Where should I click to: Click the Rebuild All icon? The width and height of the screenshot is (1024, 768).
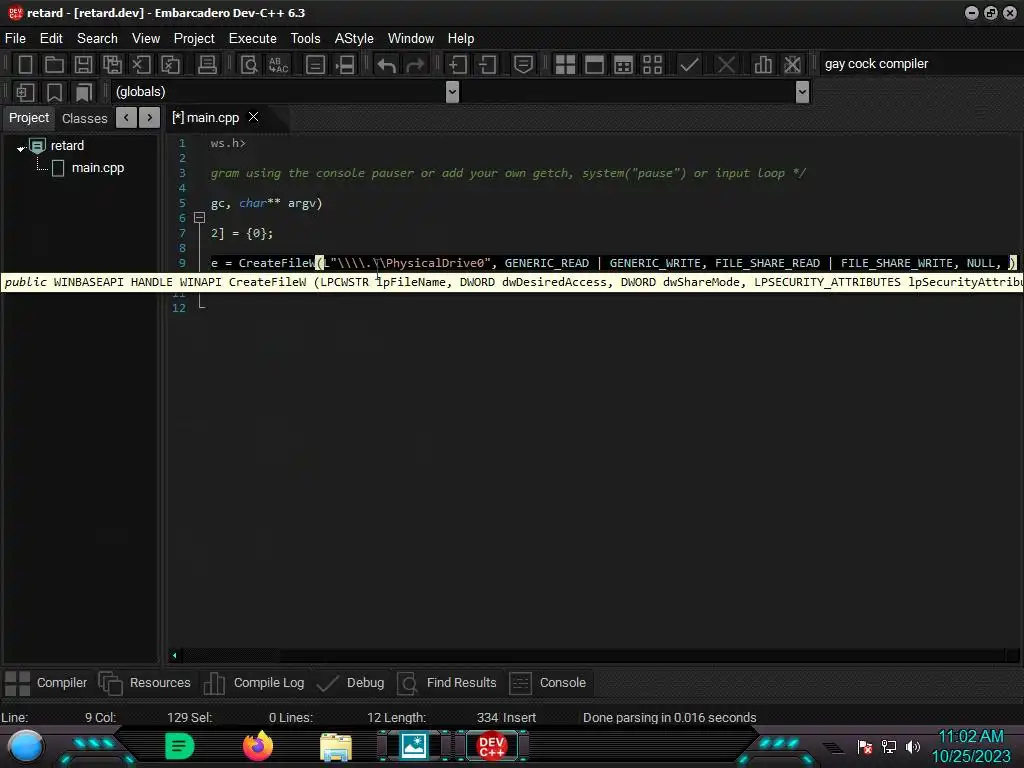[x=652, y=65]
